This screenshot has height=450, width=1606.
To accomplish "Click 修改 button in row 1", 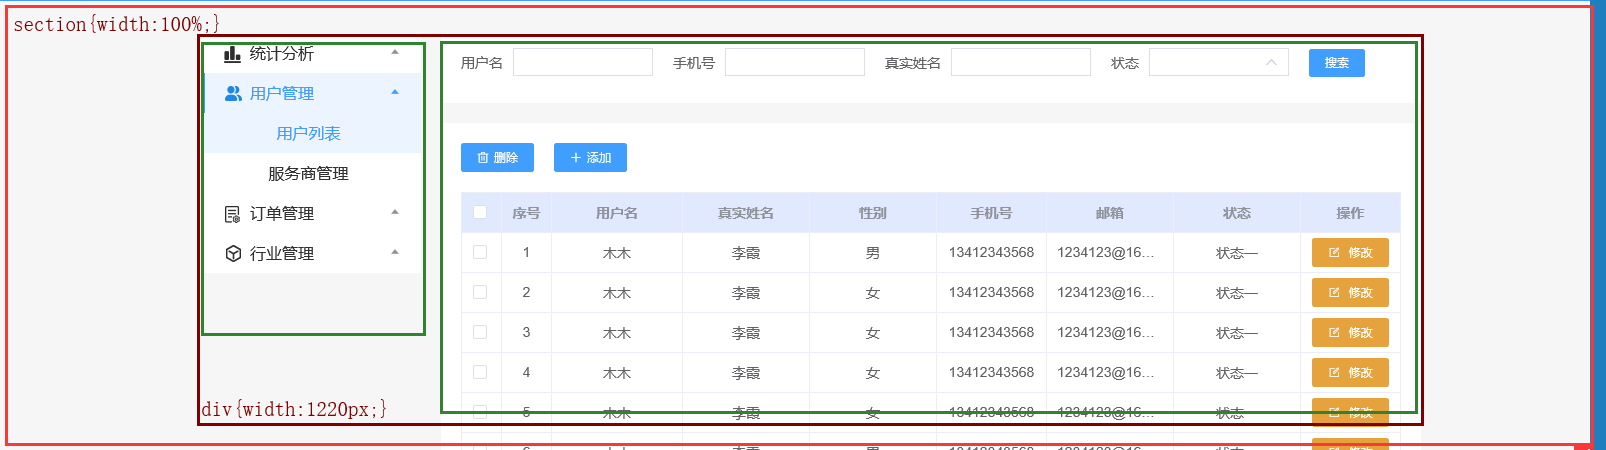I will (1350, 253).
